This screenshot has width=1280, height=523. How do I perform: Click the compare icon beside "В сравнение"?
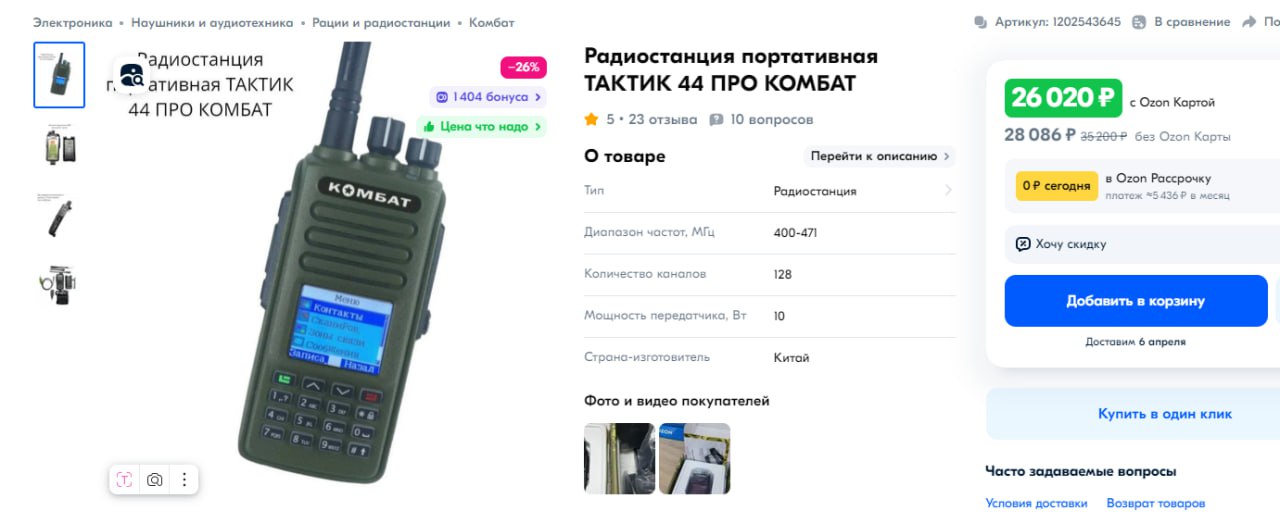[1138, 22]
